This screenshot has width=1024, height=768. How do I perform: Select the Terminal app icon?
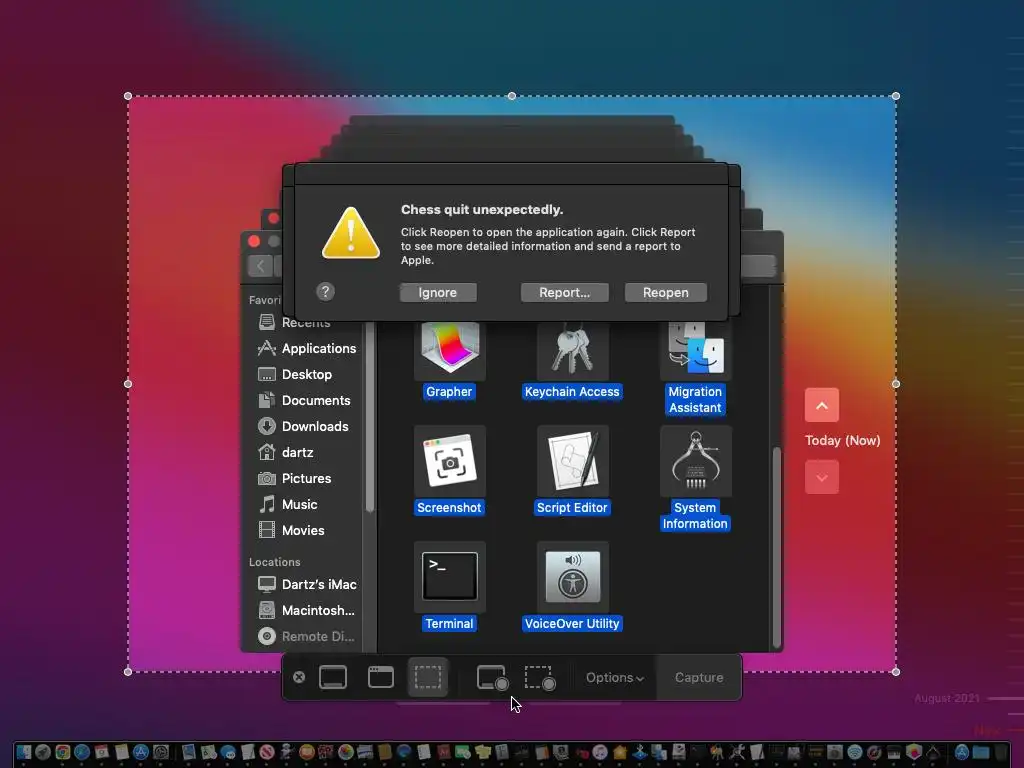[x=449, y=577]
